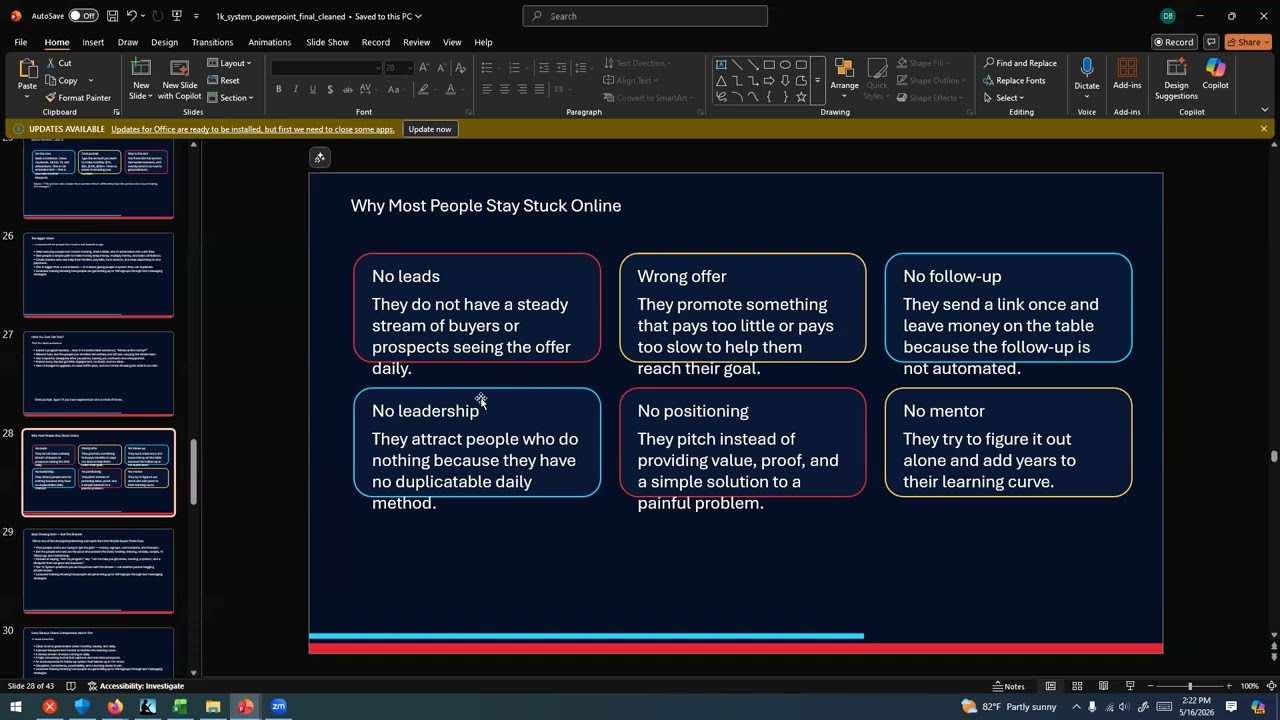The image size is (1280, 720).
Task: Switch to Slide Sorter view
Action: click(1077, 686)
